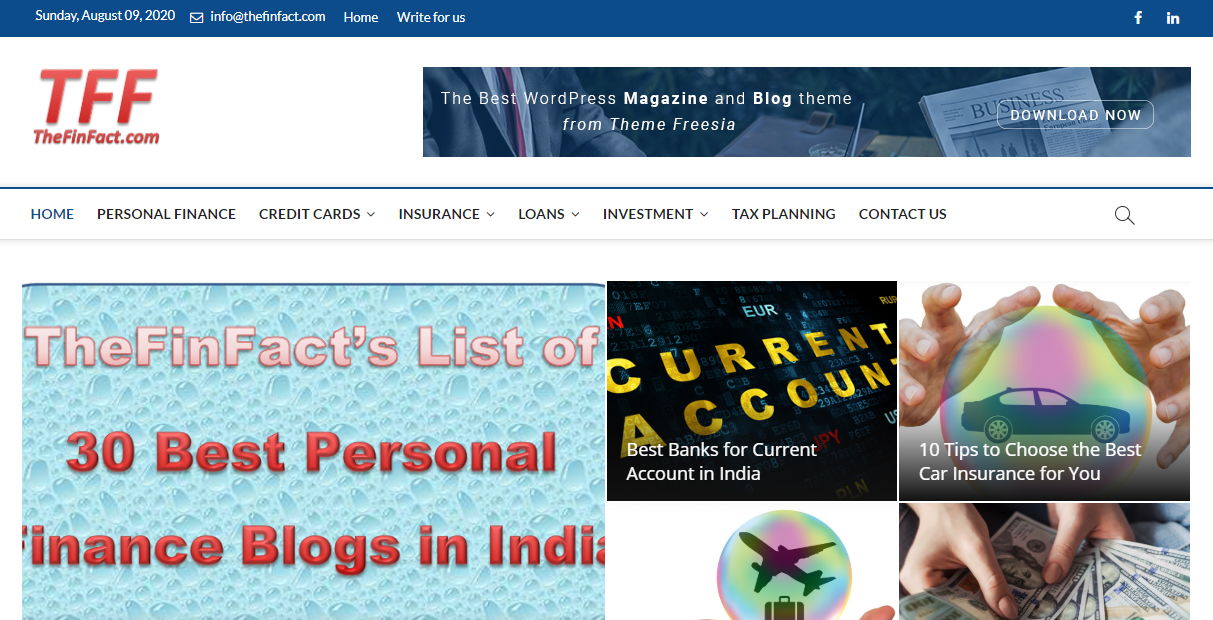Expand the Investment menu chevron
Image resolution: width=1213 pixels, height=620 pixels.
point(704,215)
